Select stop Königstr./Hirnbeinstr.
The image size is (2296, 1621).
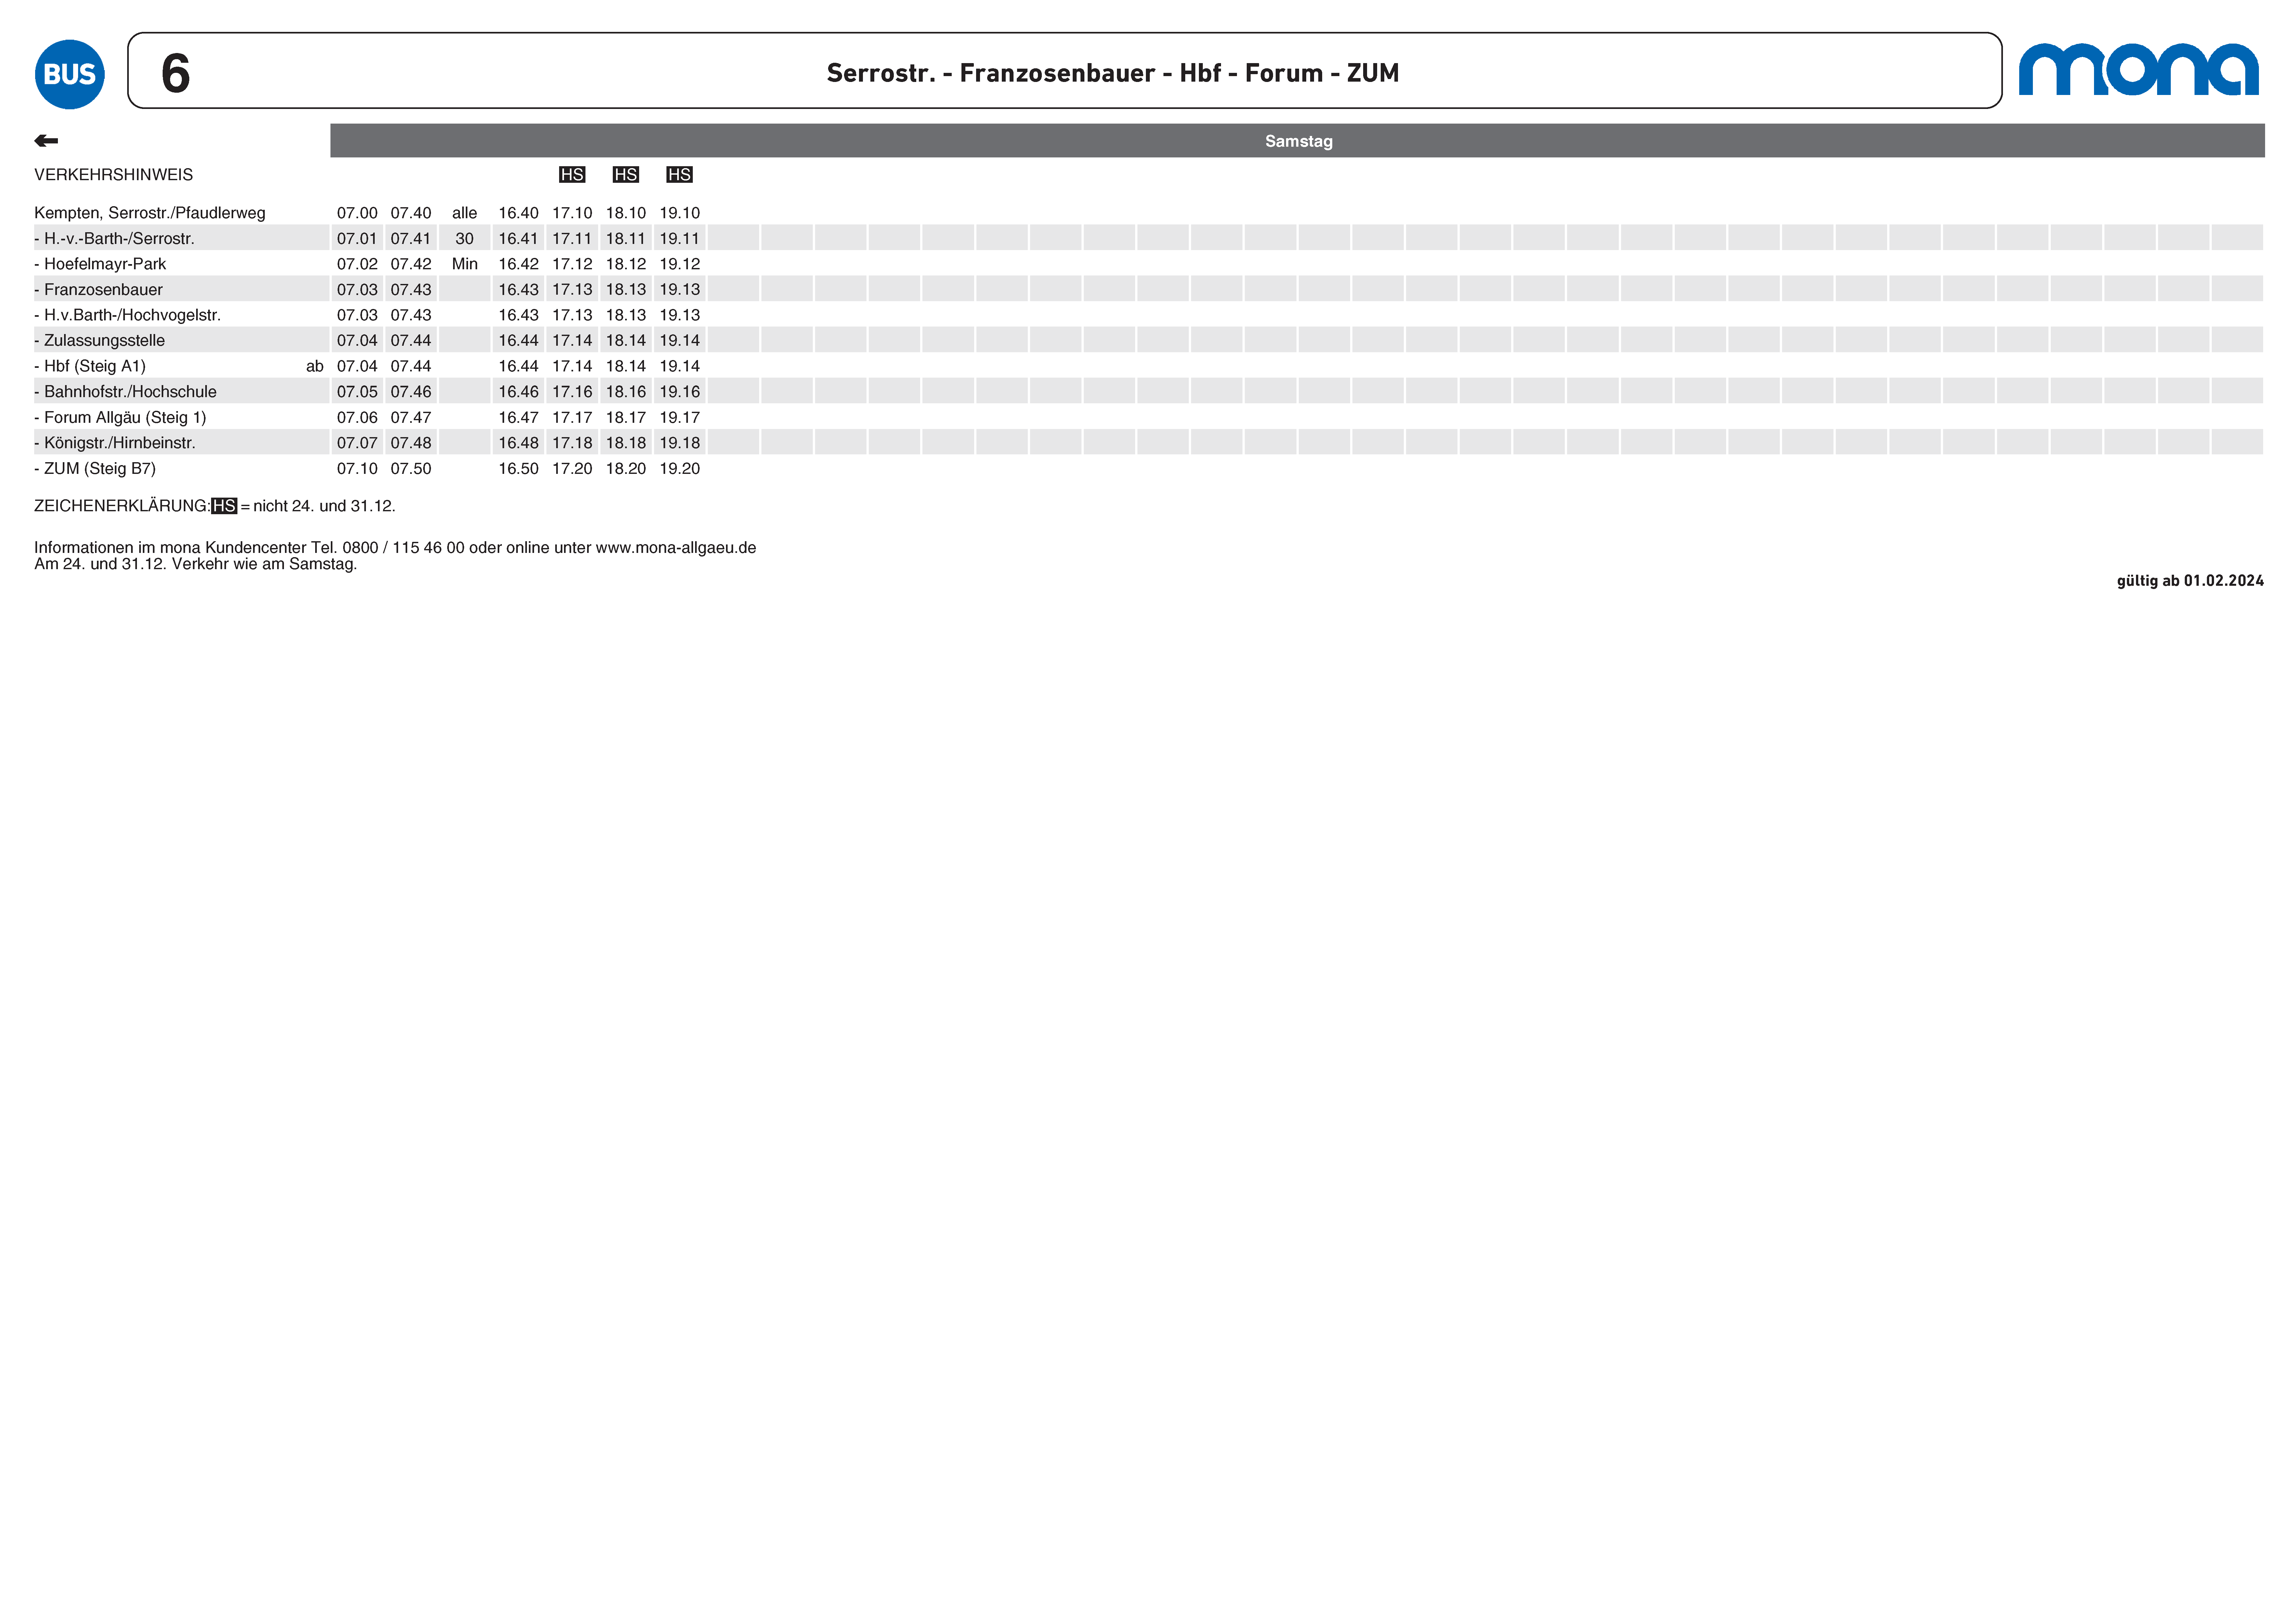[115, 443]
